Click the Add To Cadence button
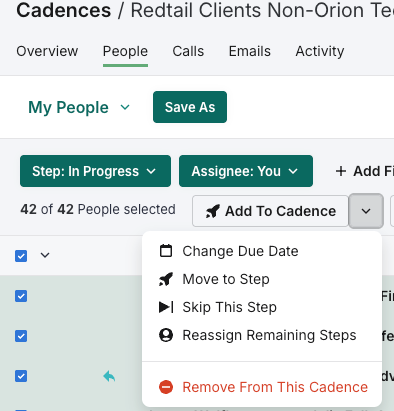Viewport: 394px width, 411px height. [270, 211]
